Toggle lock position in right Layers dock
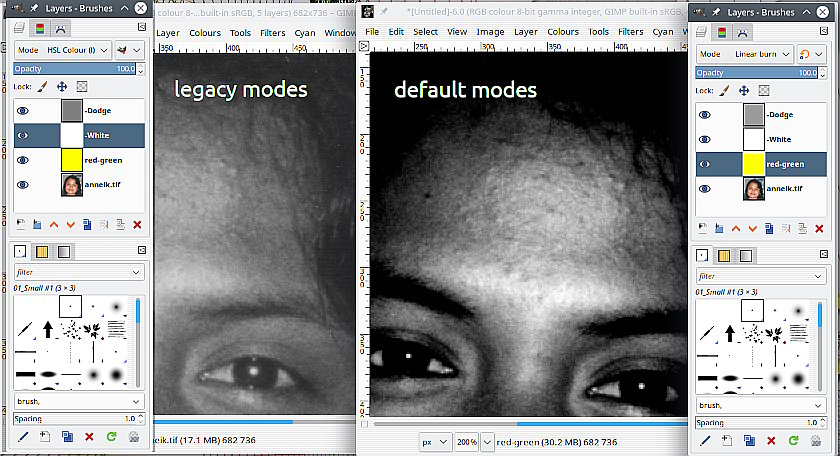Screen dimensions: 840x456 [744, 91]
